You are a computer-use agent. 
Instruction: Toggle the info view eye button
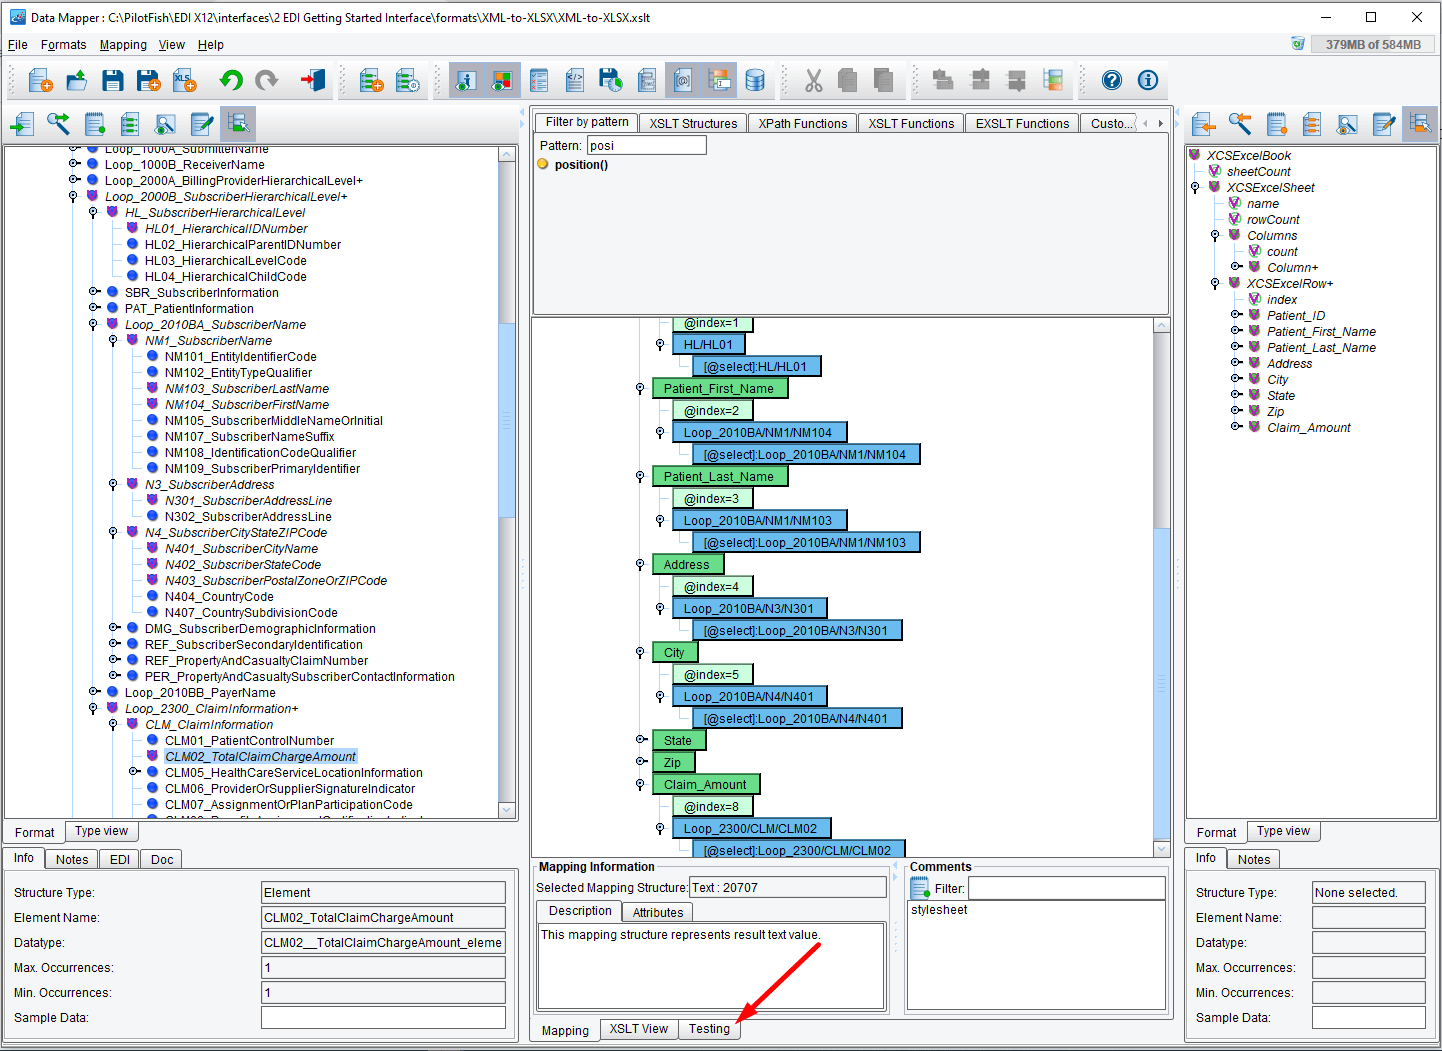[x=466, y=81]
